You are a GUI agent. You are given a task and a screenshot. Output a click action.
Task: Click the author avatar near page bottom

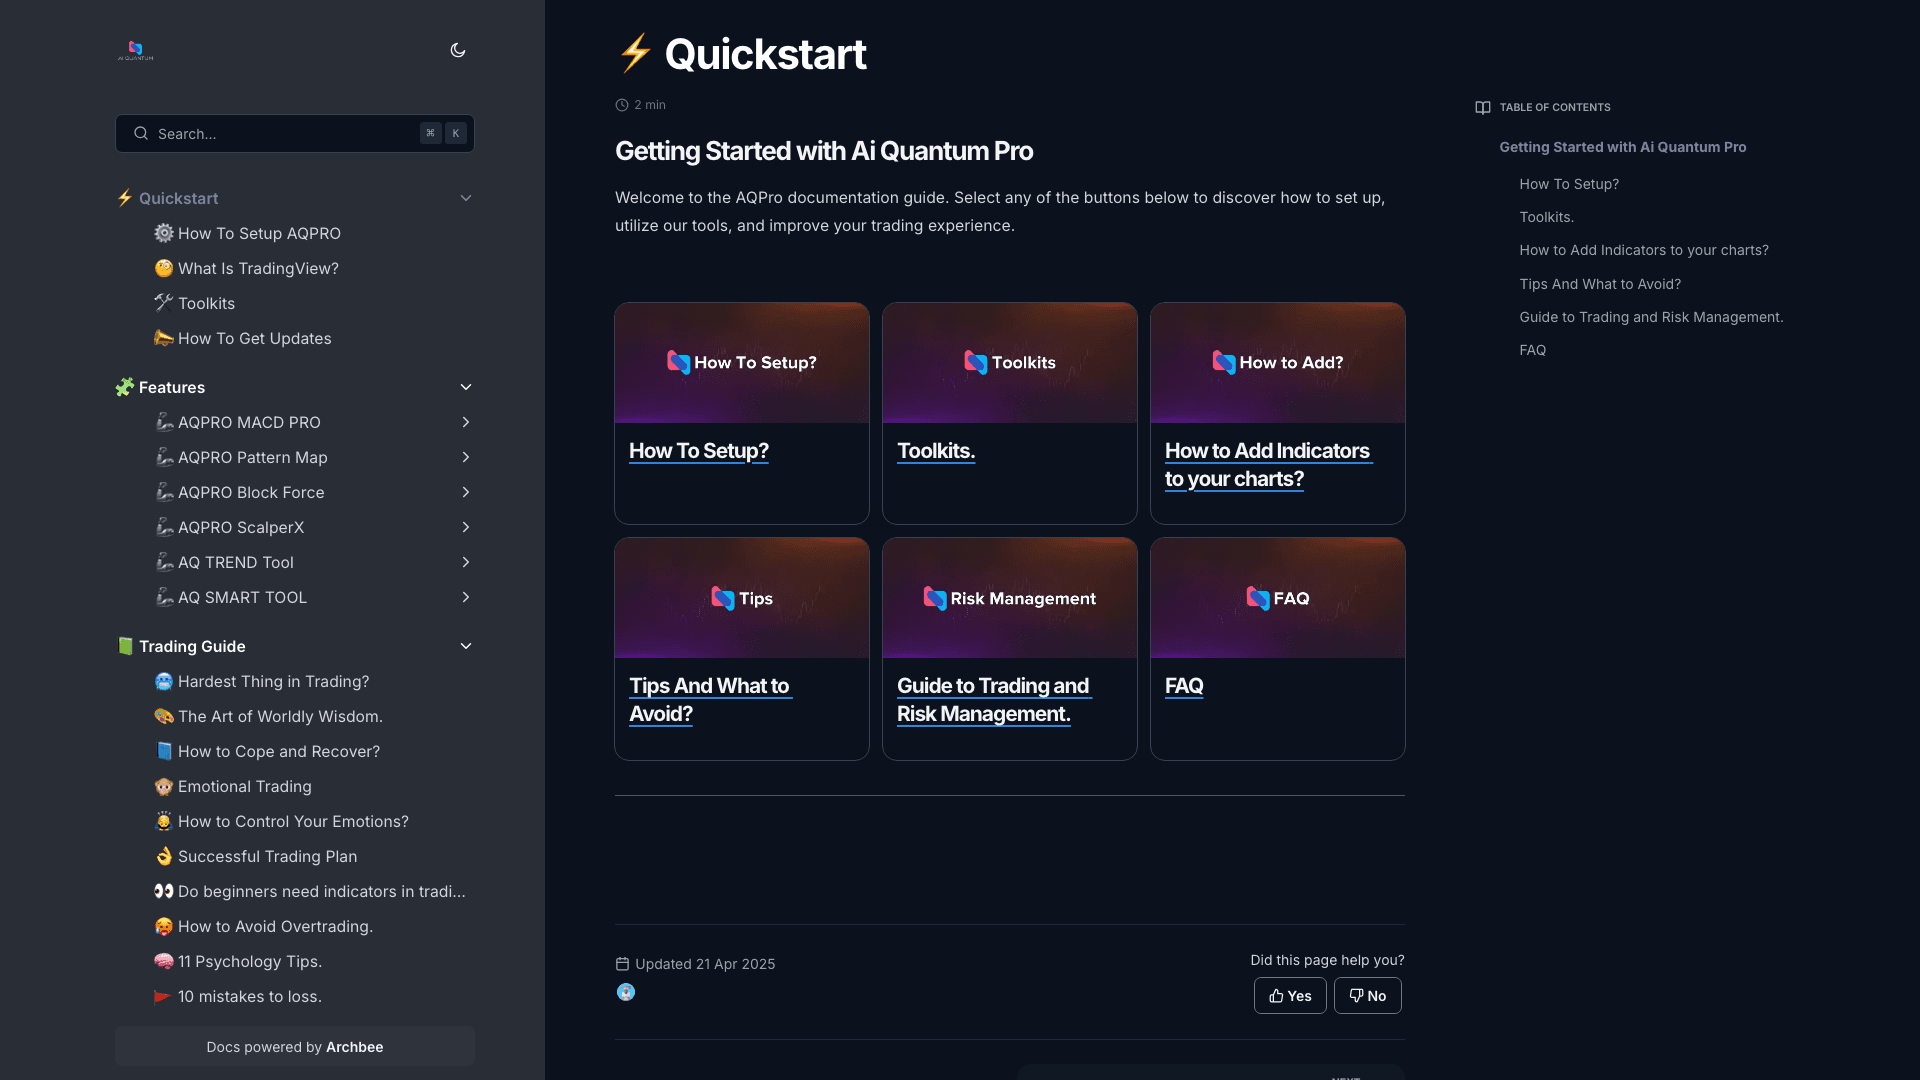pyautogui.click(x=627, y=991)
